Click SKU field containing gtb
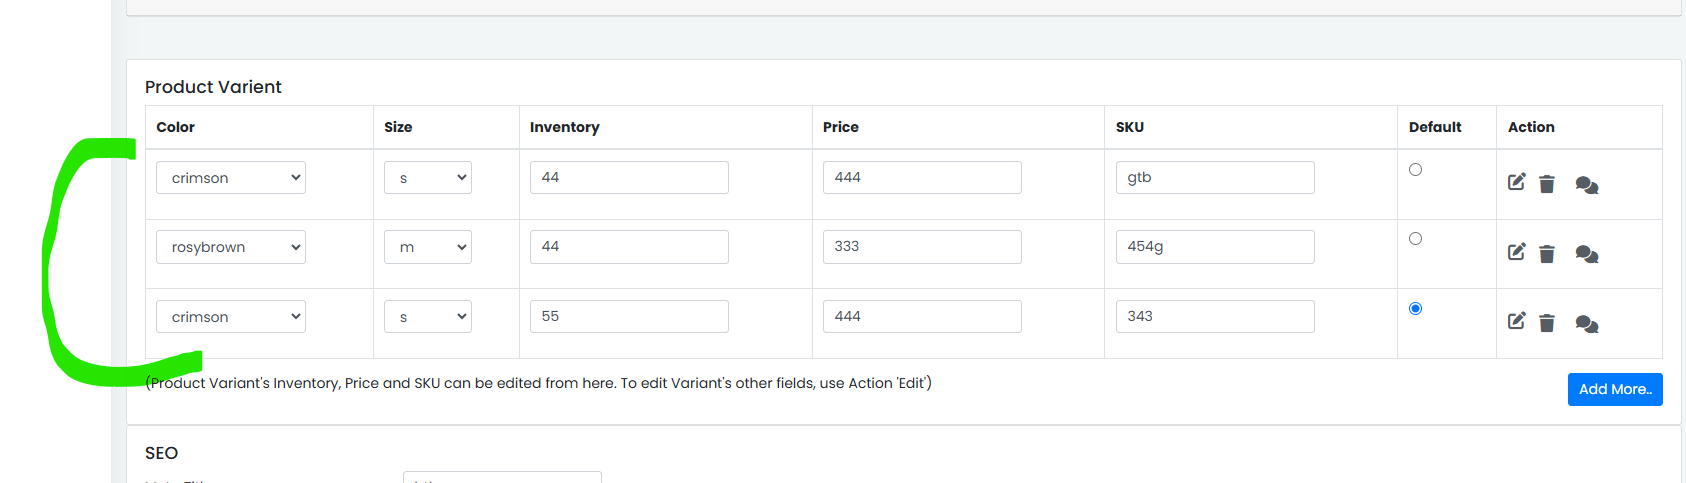The width and height of the screenshot is (1686, 483). [1215, 178]
